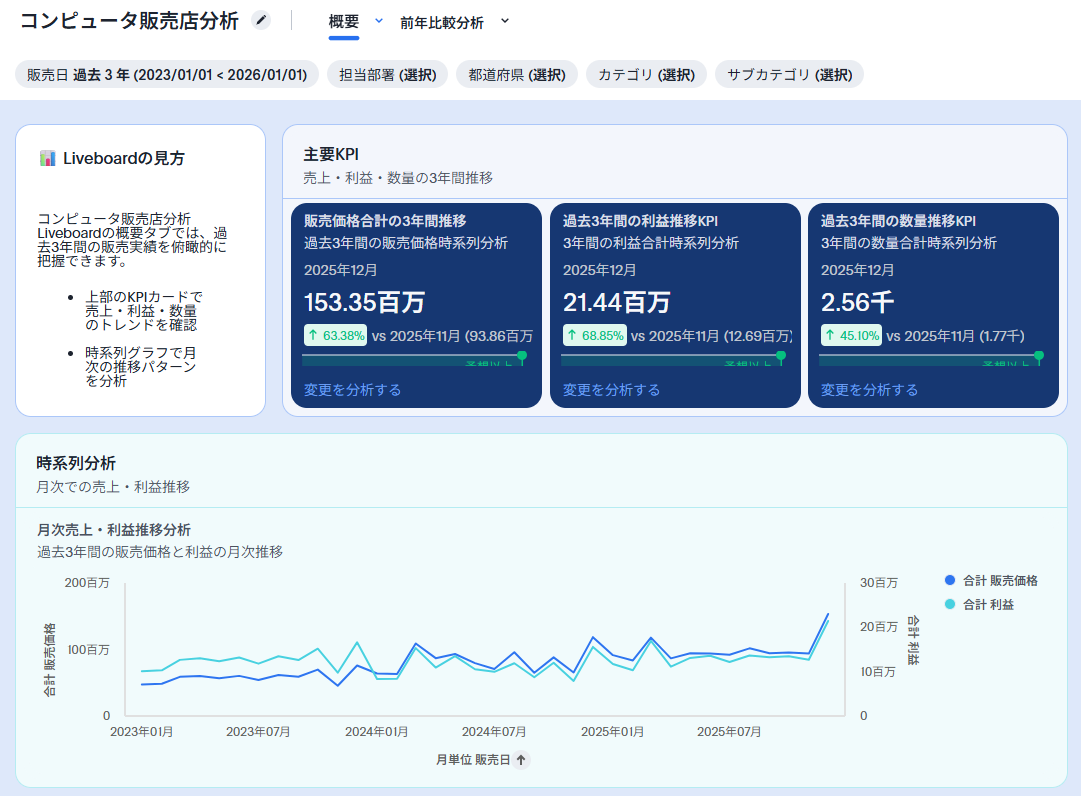Viewport: 1081px width, 796px height.
Task: Open the サブカテゴリ filter chip
Action: click(x=789, y=75)
